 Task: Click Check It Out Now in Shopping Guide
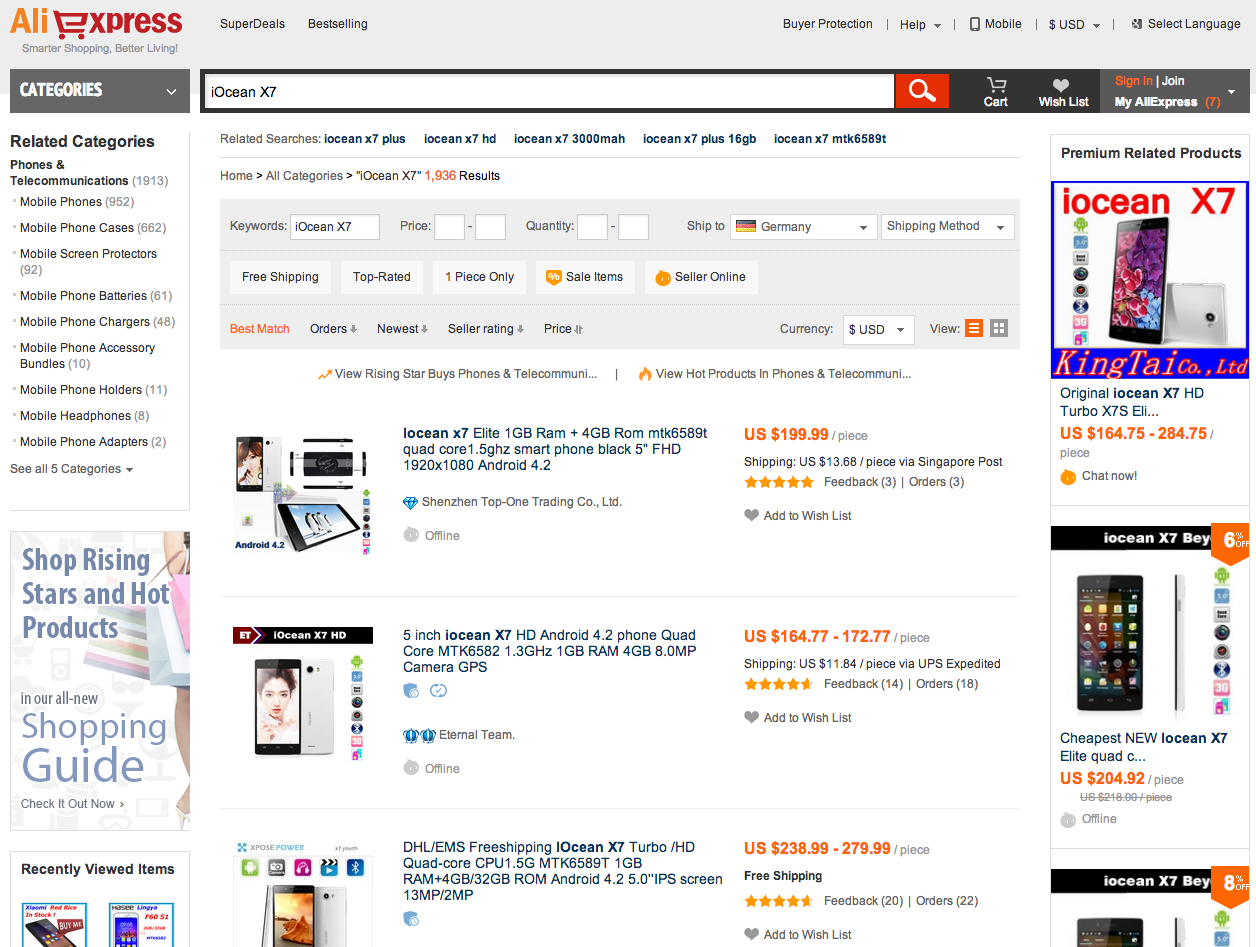pyautogui.click(x=72, y=804)
